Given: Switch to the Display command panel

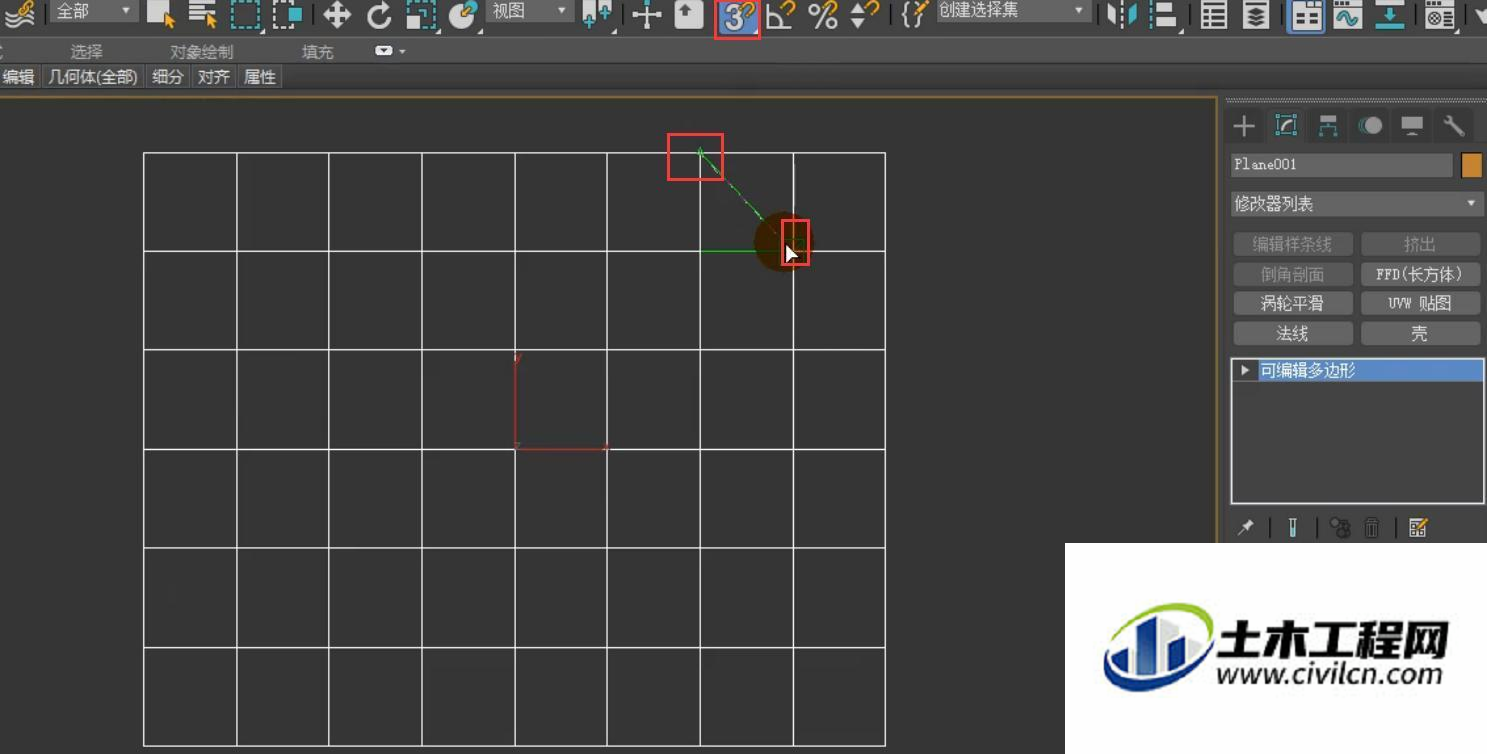Looking at the screenshot, I should pyautogui.click(x=1412, y=126).
